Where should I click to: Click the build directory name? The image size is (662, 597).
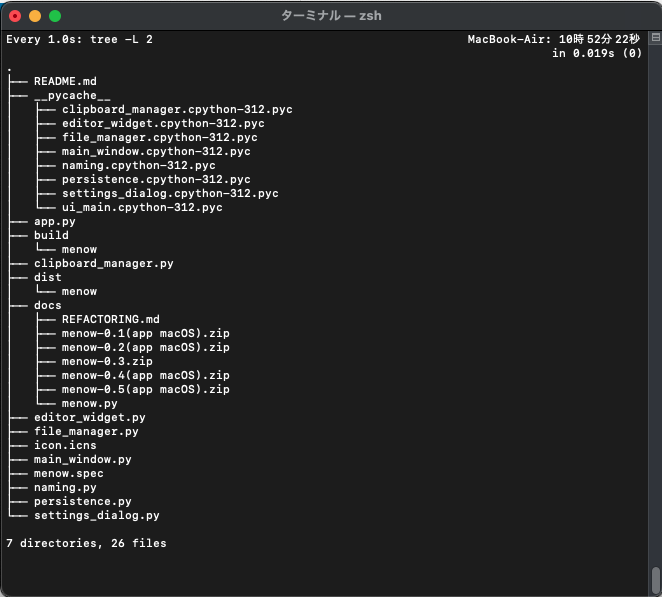pos(51,235)
